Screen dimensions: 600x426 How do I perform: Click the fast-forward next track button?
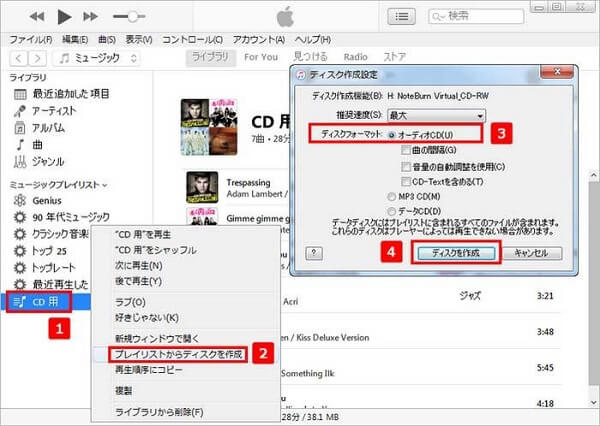tap(90, 16)
